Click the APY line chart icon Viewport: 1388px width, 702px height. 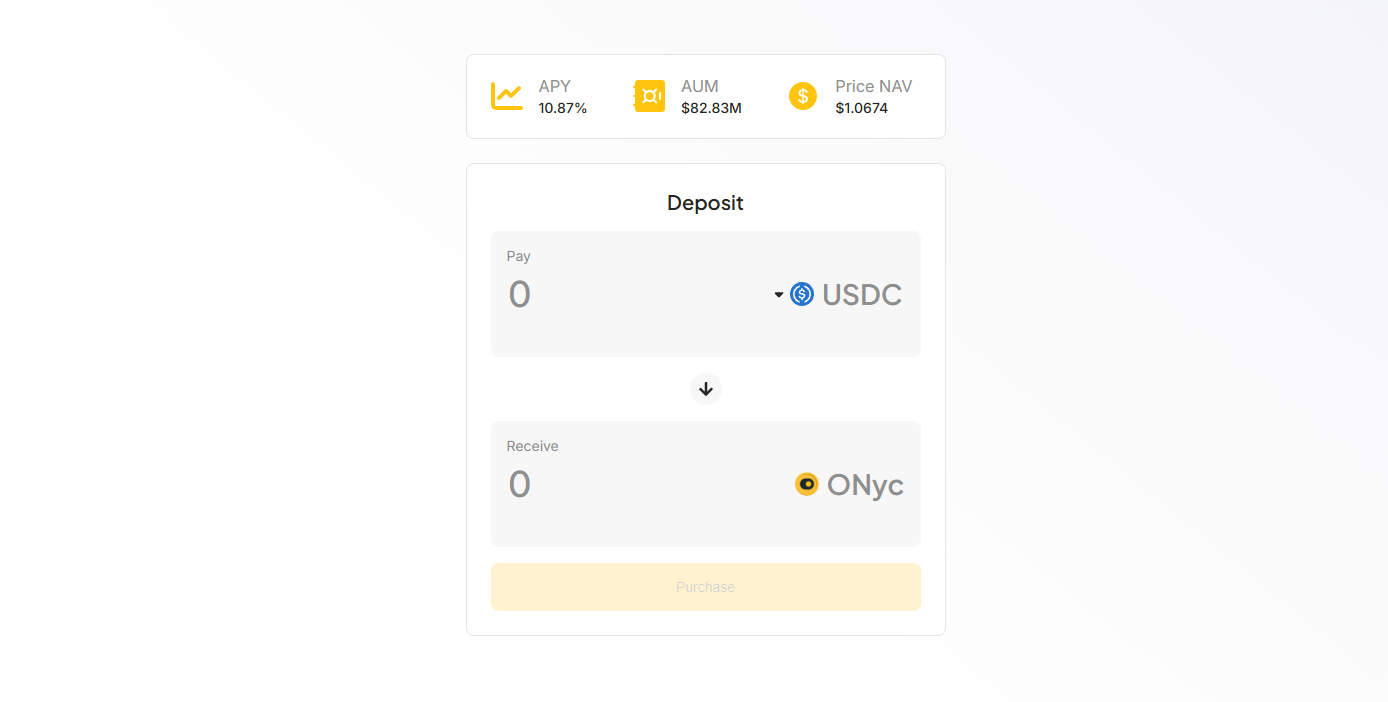tap(507, 96)
